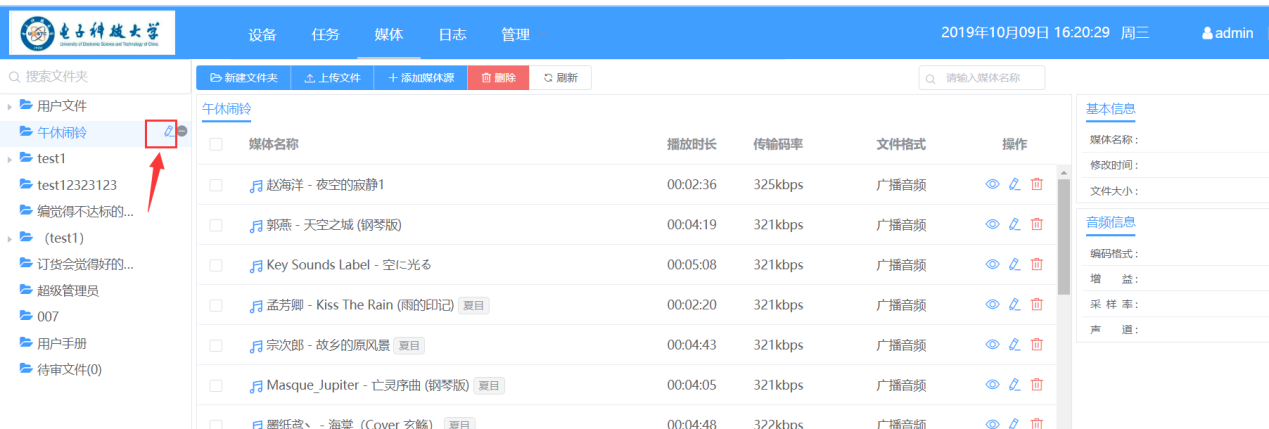Click the 上传文件 button
1269x429 pixels.
pyautogui.click(x=332, y=78)
